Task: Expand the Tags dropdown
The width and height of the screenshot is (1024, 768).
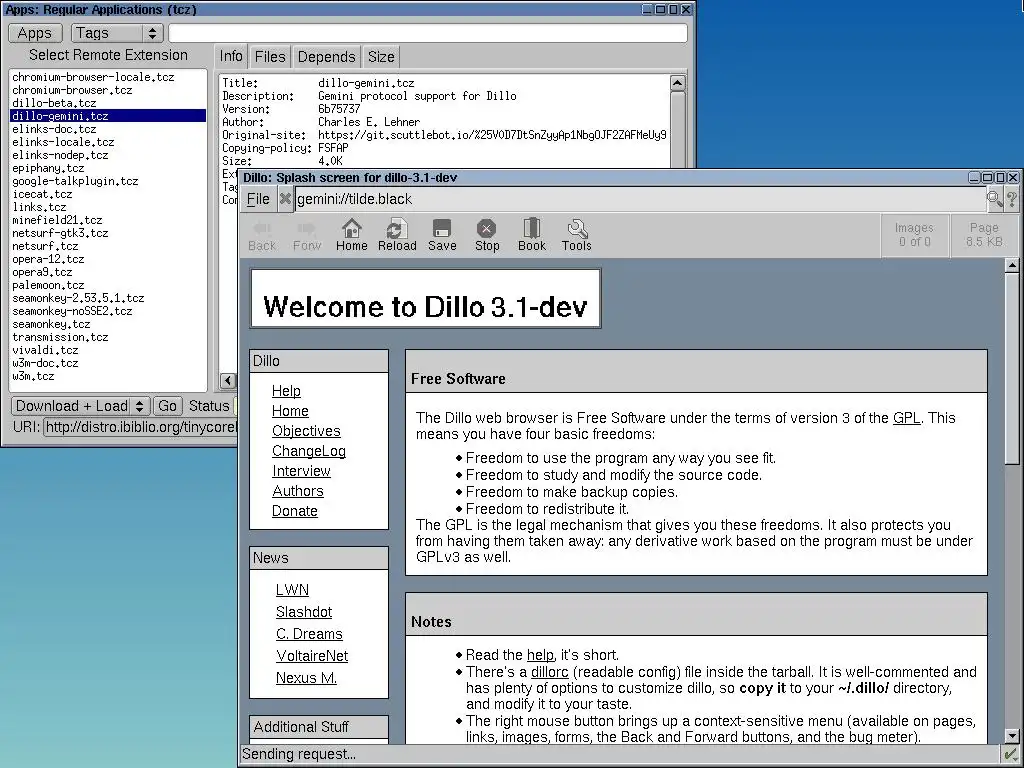Action: pyautogui.click(x=116, y=33)
